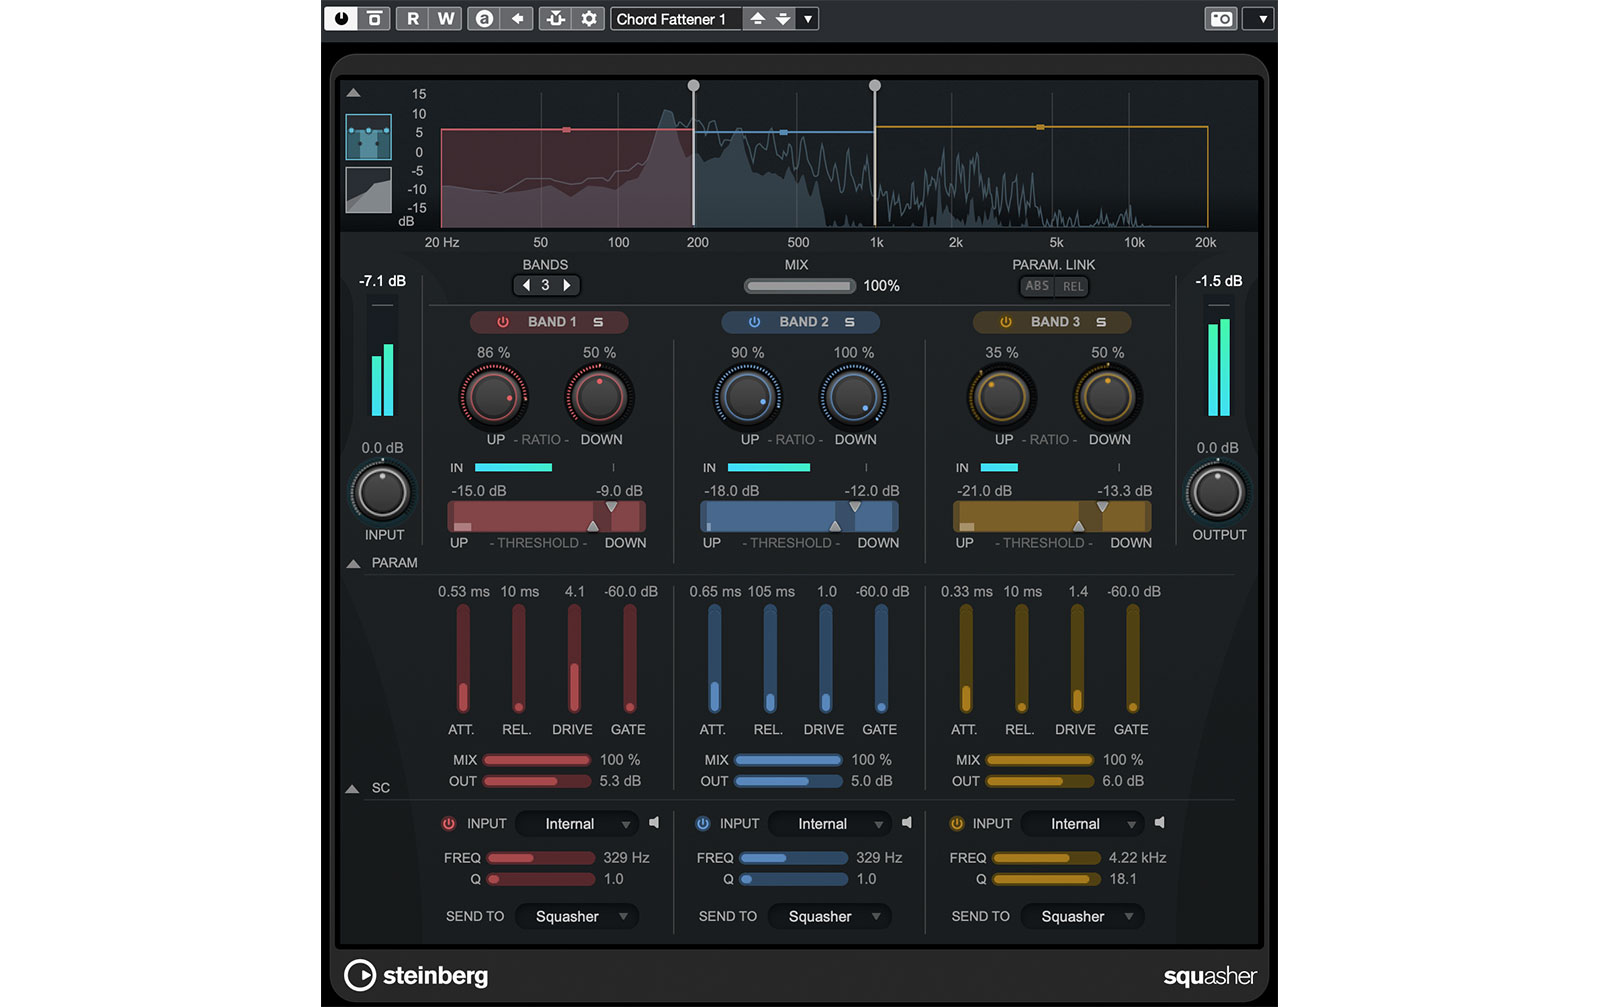Solo Band 3
1600x1007 pixels.
tap(1101, 322)
